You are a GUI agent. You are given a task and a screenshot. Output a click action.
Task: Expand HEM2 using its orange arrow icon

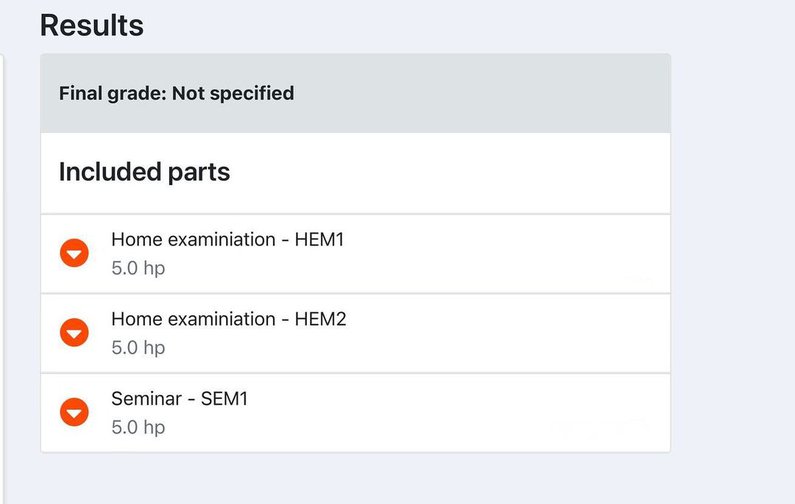coord(75,332)
